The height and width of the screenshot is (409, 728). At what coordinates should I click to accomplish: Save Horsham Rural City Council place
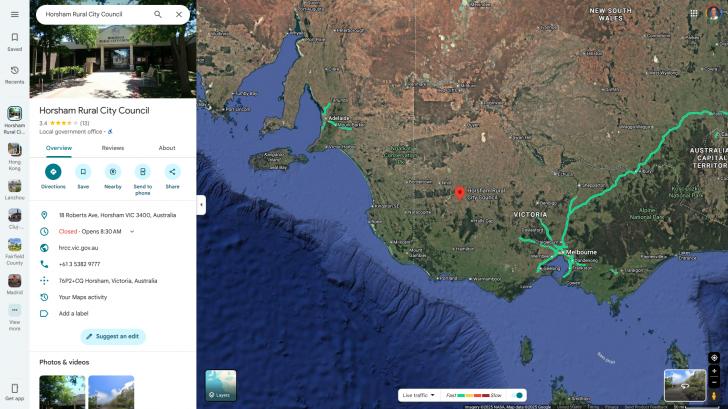pos(83,172)
